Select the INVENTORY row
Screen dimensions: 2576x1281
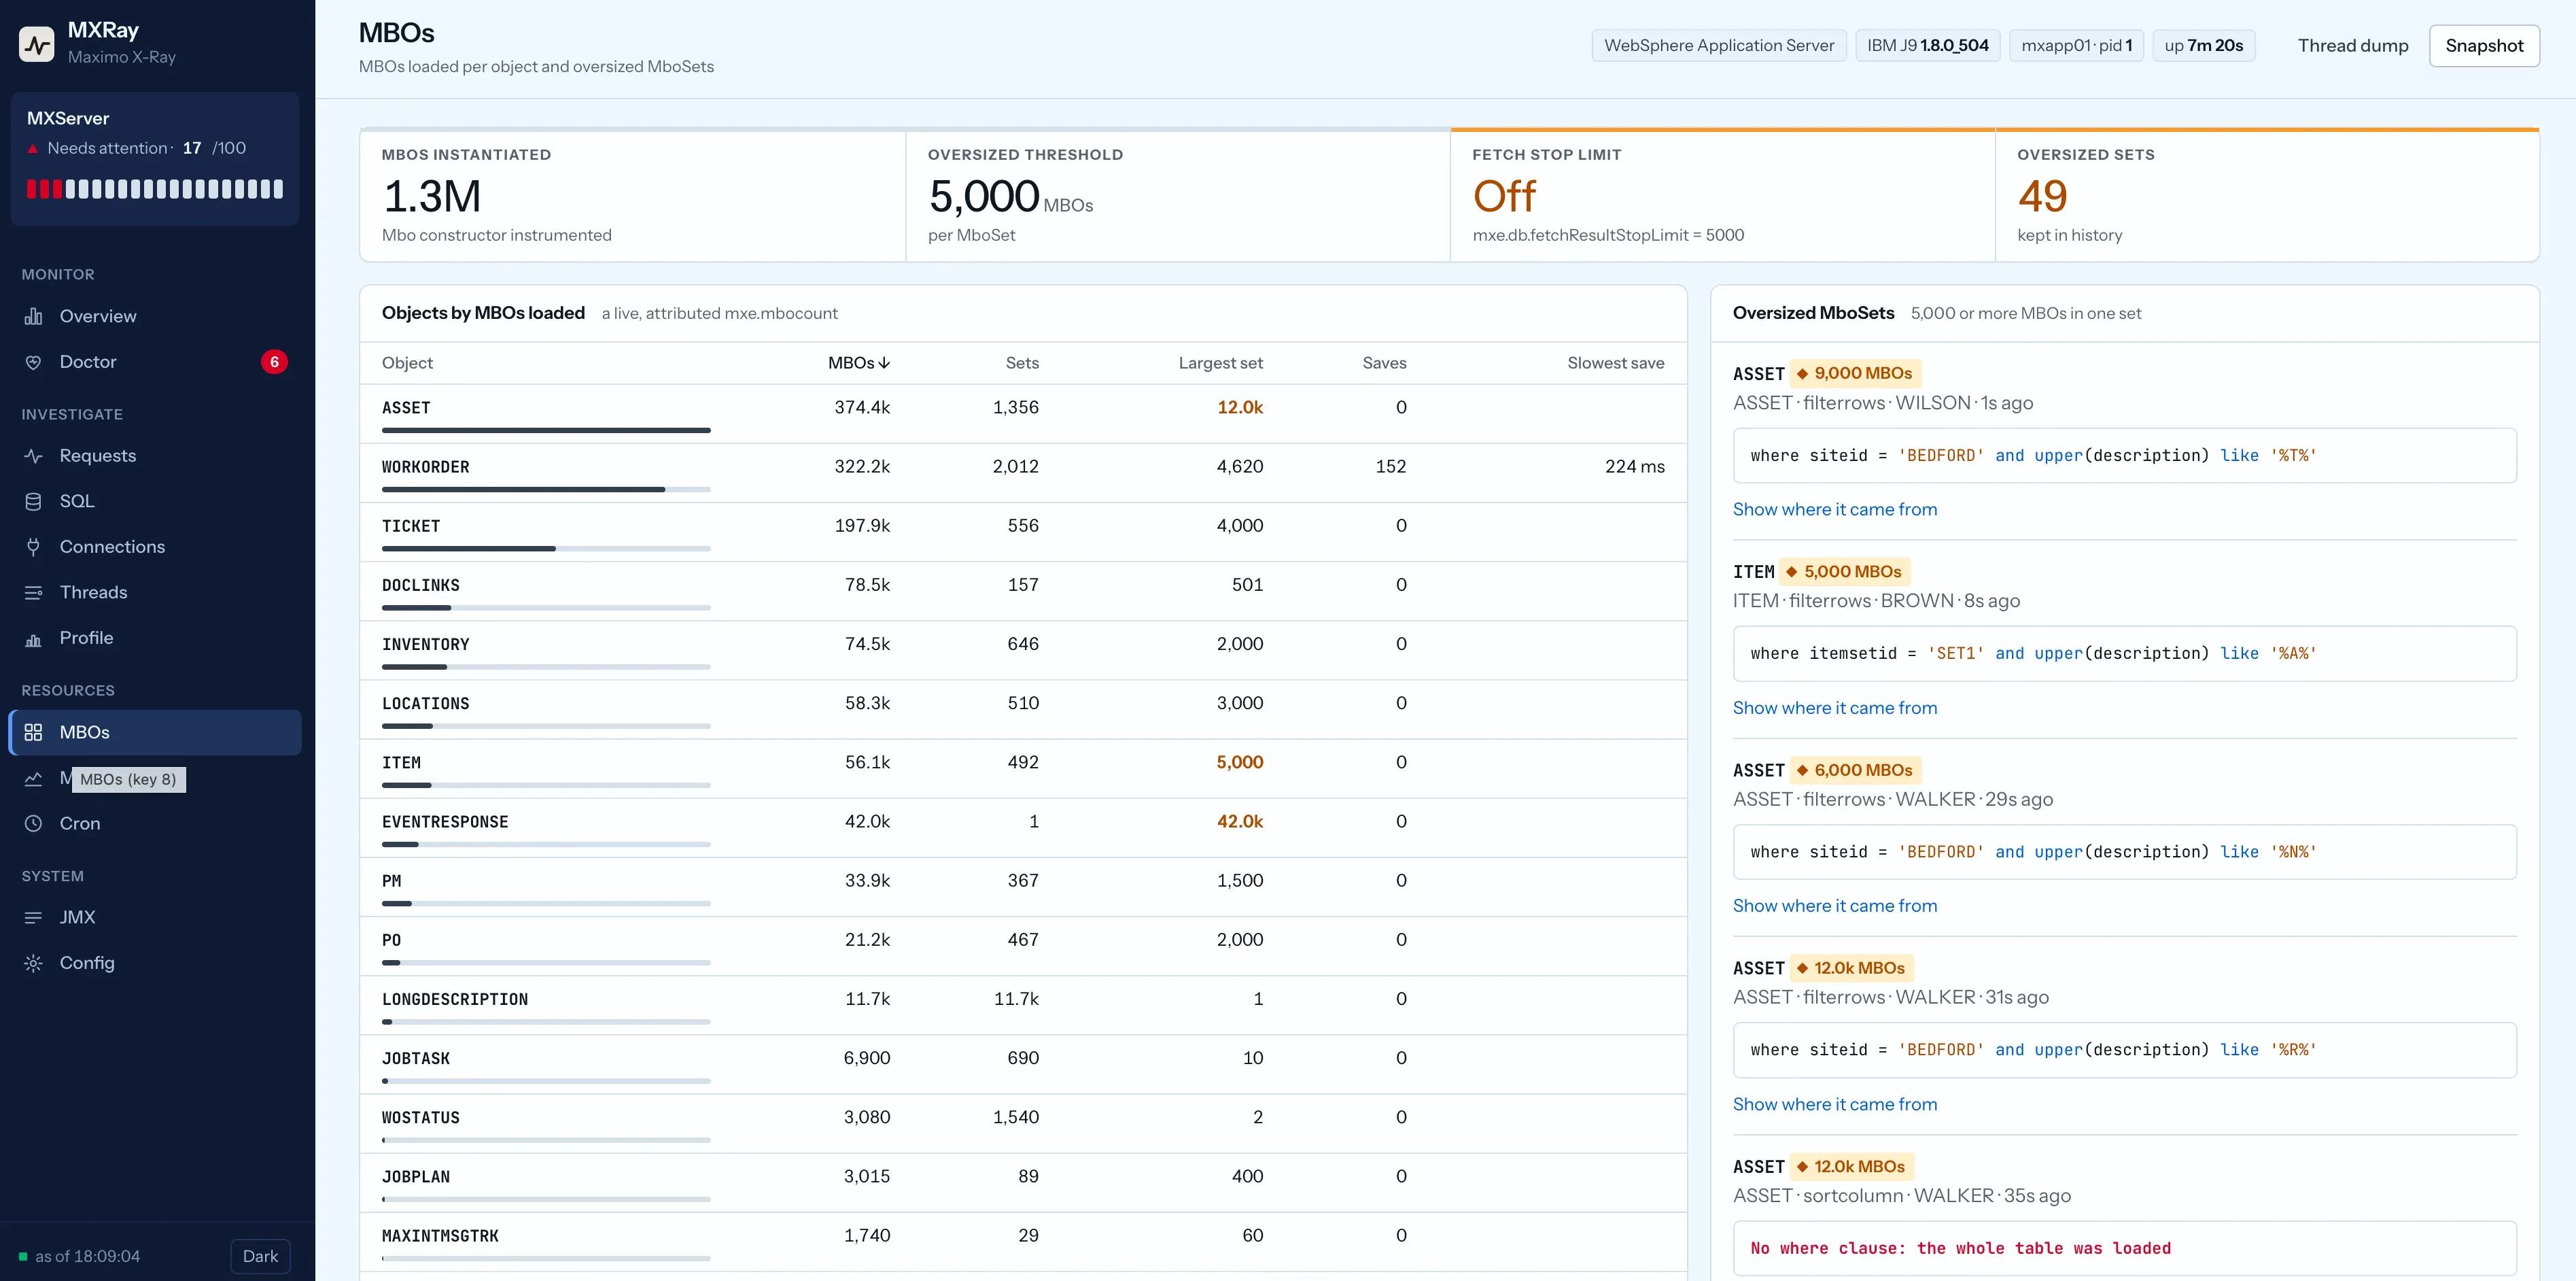coord(1023,650)
